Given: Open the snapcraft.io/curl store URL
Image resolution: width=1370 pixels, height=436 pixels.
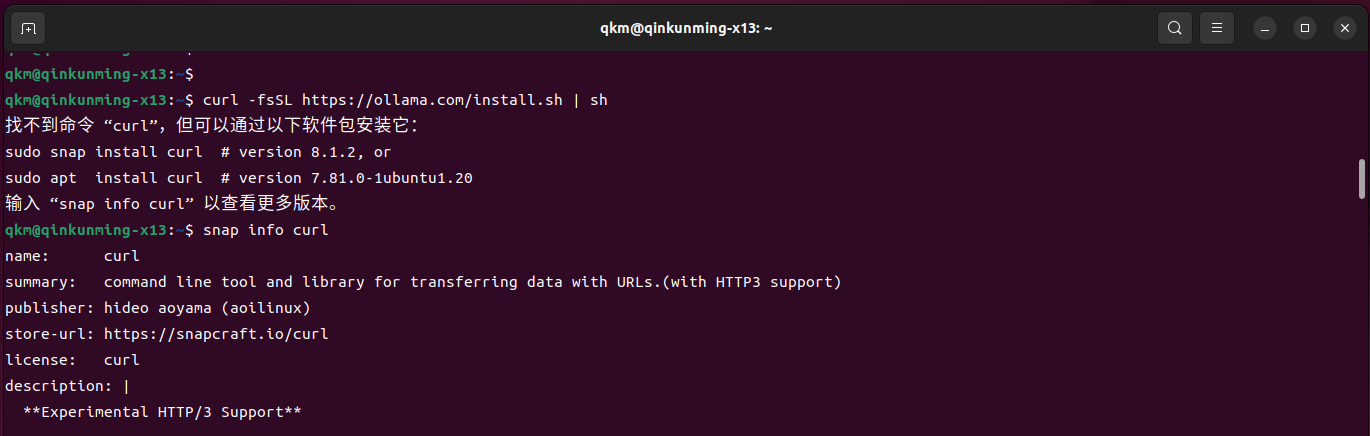Looking at the screenshot, I should click(216, 334).
